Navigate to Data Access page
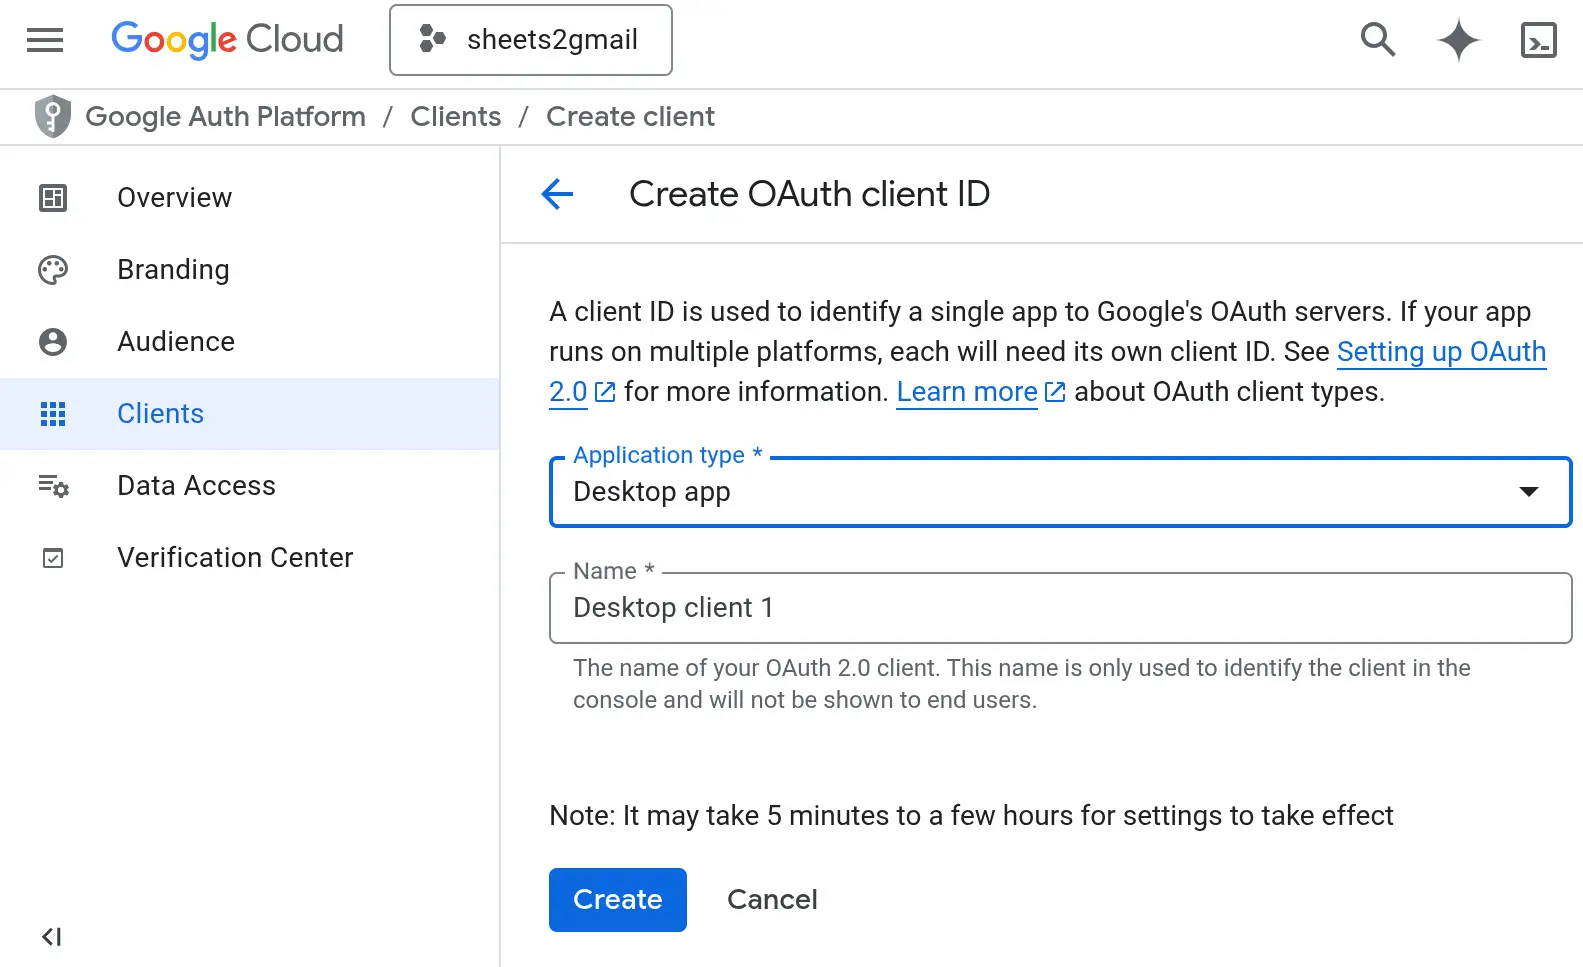The width and height of the screenshot is (1583, 967). click(x=196, y=486)
